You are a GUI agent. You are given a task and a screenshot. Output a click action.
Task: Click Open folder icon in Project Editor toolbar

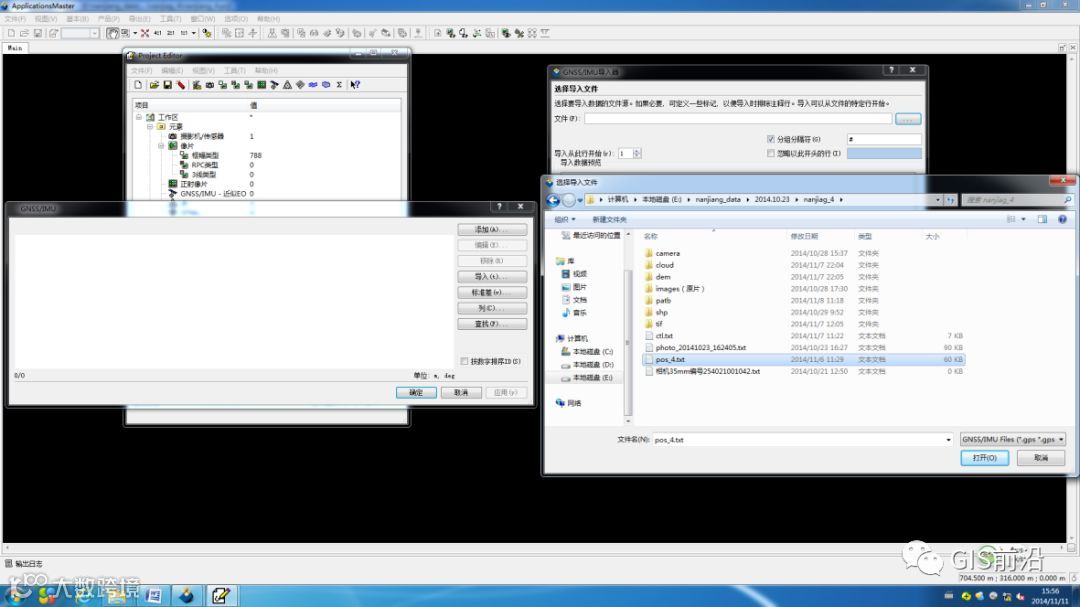pos(154,85)
